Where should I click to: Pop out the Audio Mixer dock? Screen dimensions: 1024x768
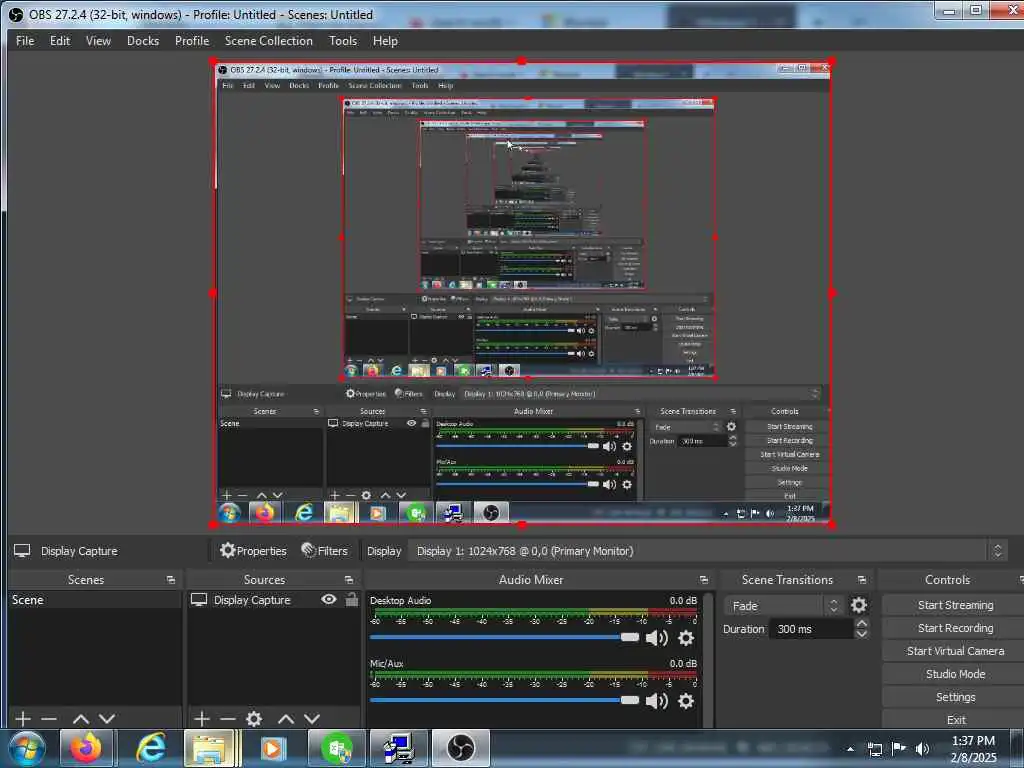(703, 580)
